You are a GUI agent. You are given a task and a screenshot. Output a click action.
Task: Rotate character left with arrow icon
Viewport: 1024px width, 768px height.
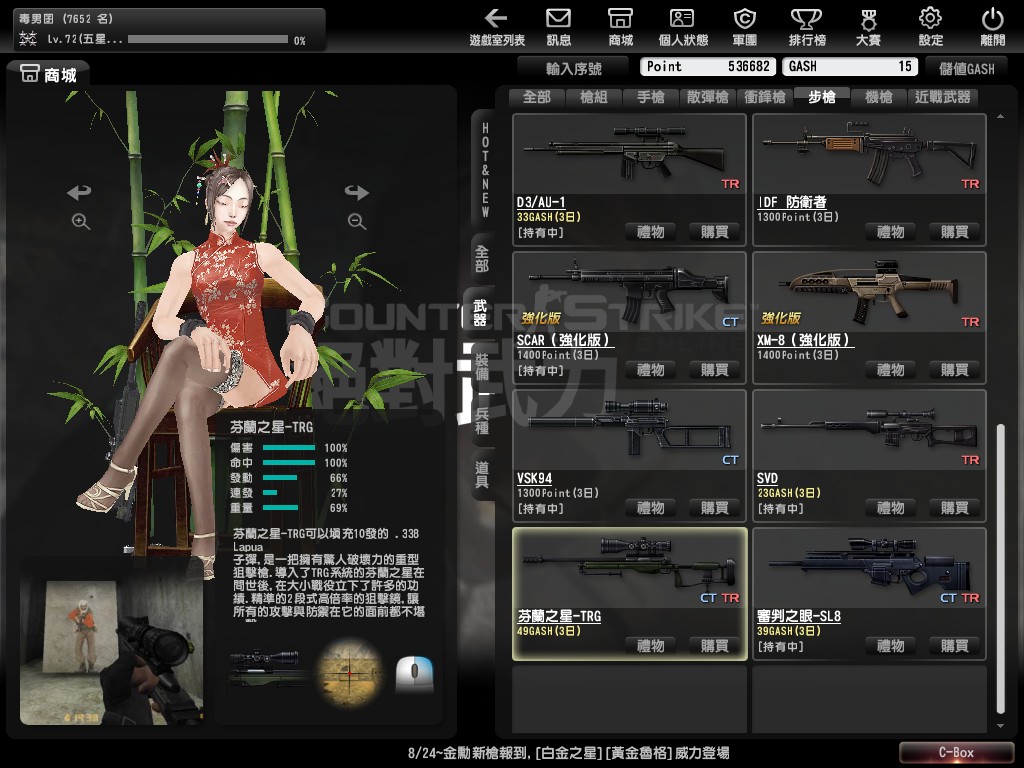click(79, 192)
